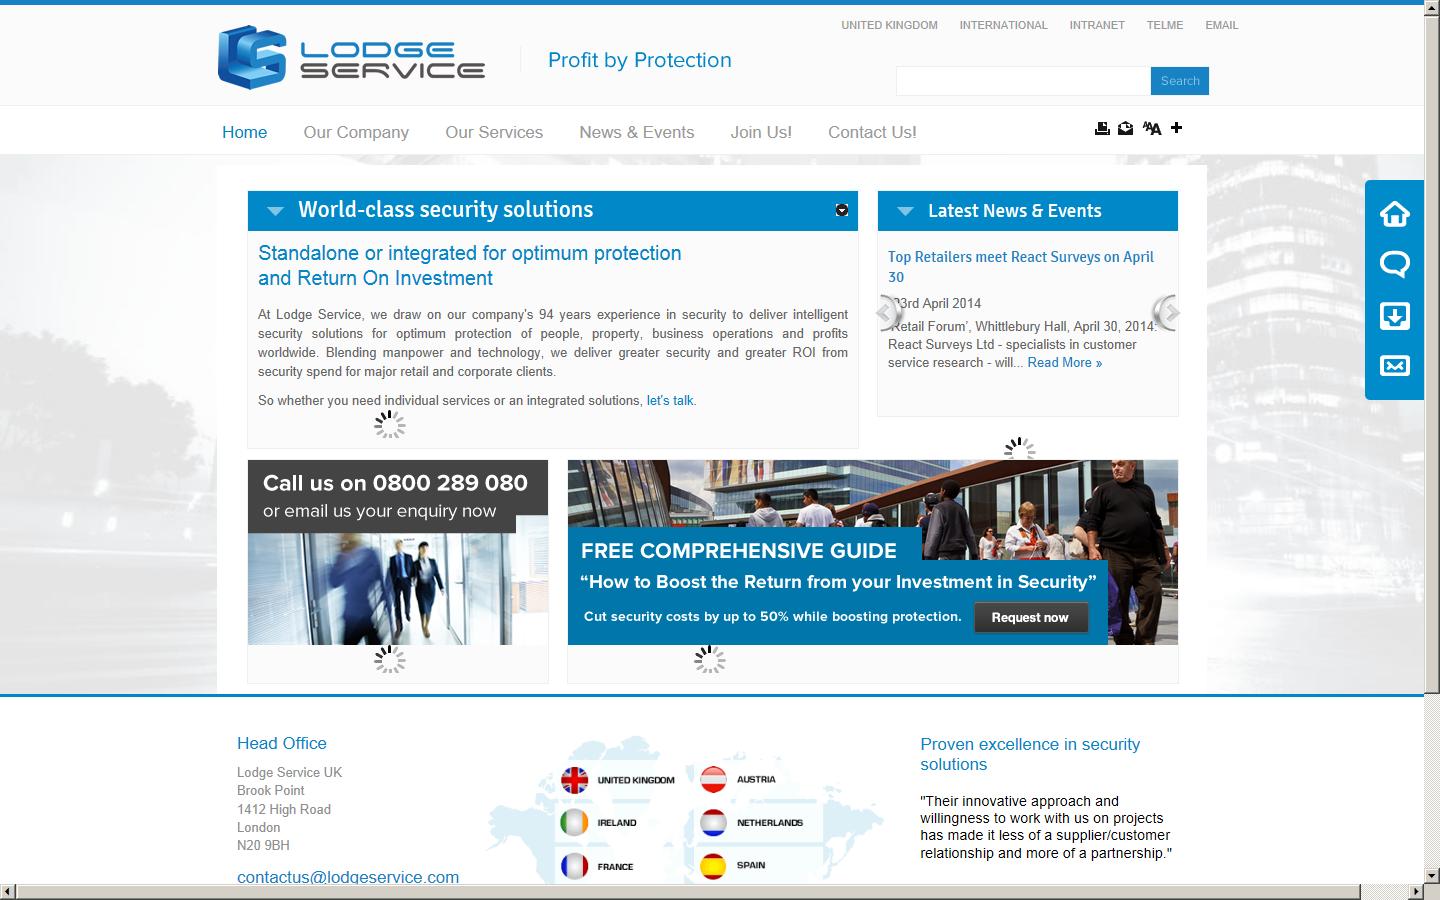Select the United Kingdom flag
The width and height of the screenshot is (1440, 900).
pos(575,780)
